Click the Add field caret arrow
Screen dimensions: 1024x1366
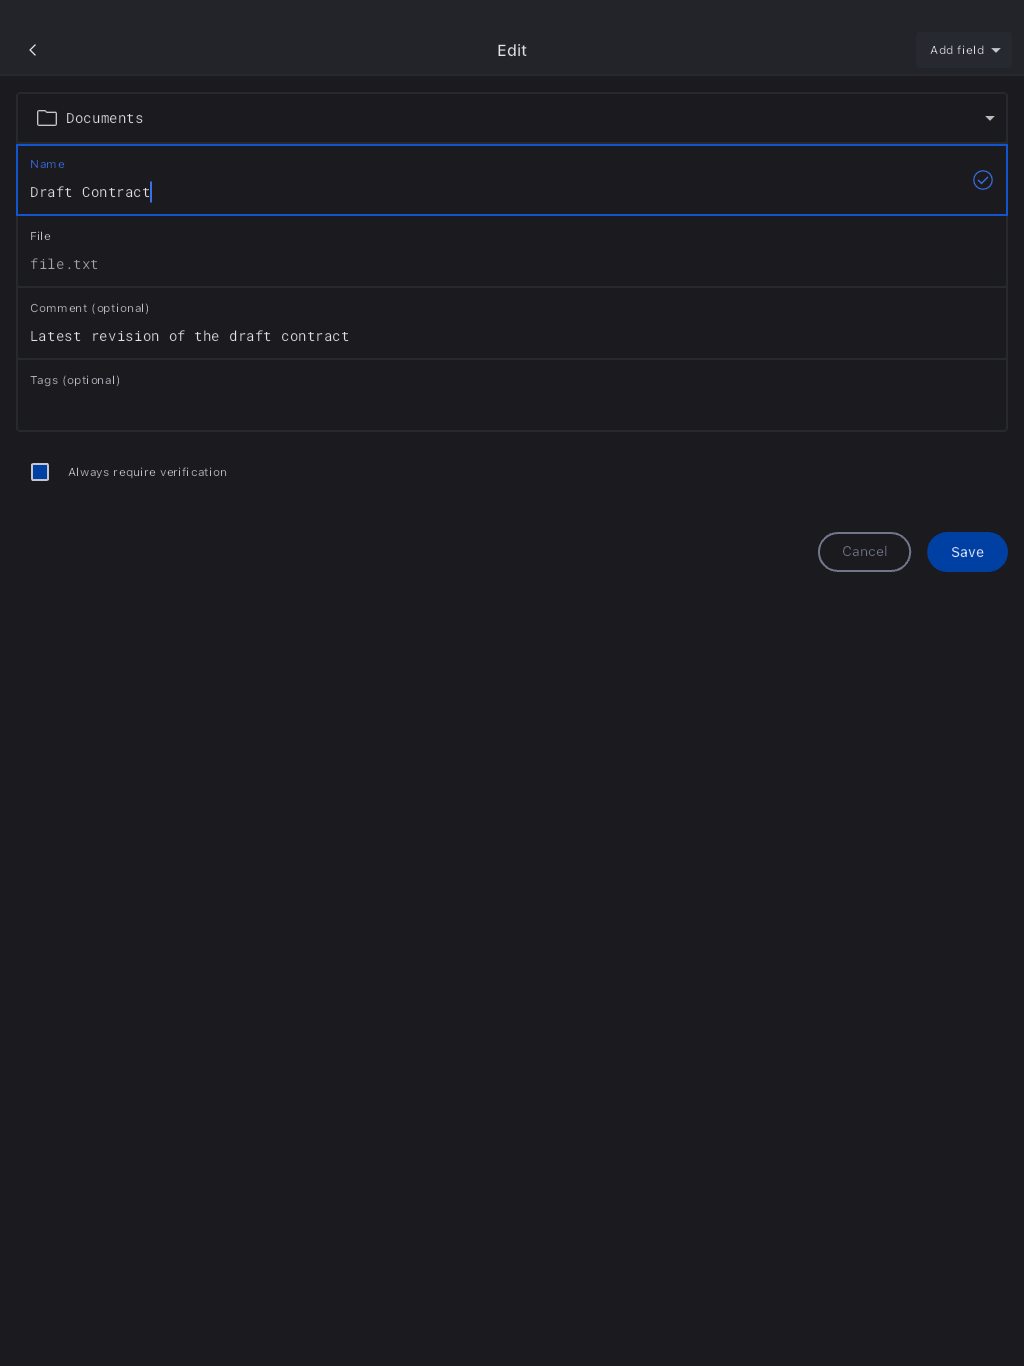pyautogui.click(x=996, y=51)
